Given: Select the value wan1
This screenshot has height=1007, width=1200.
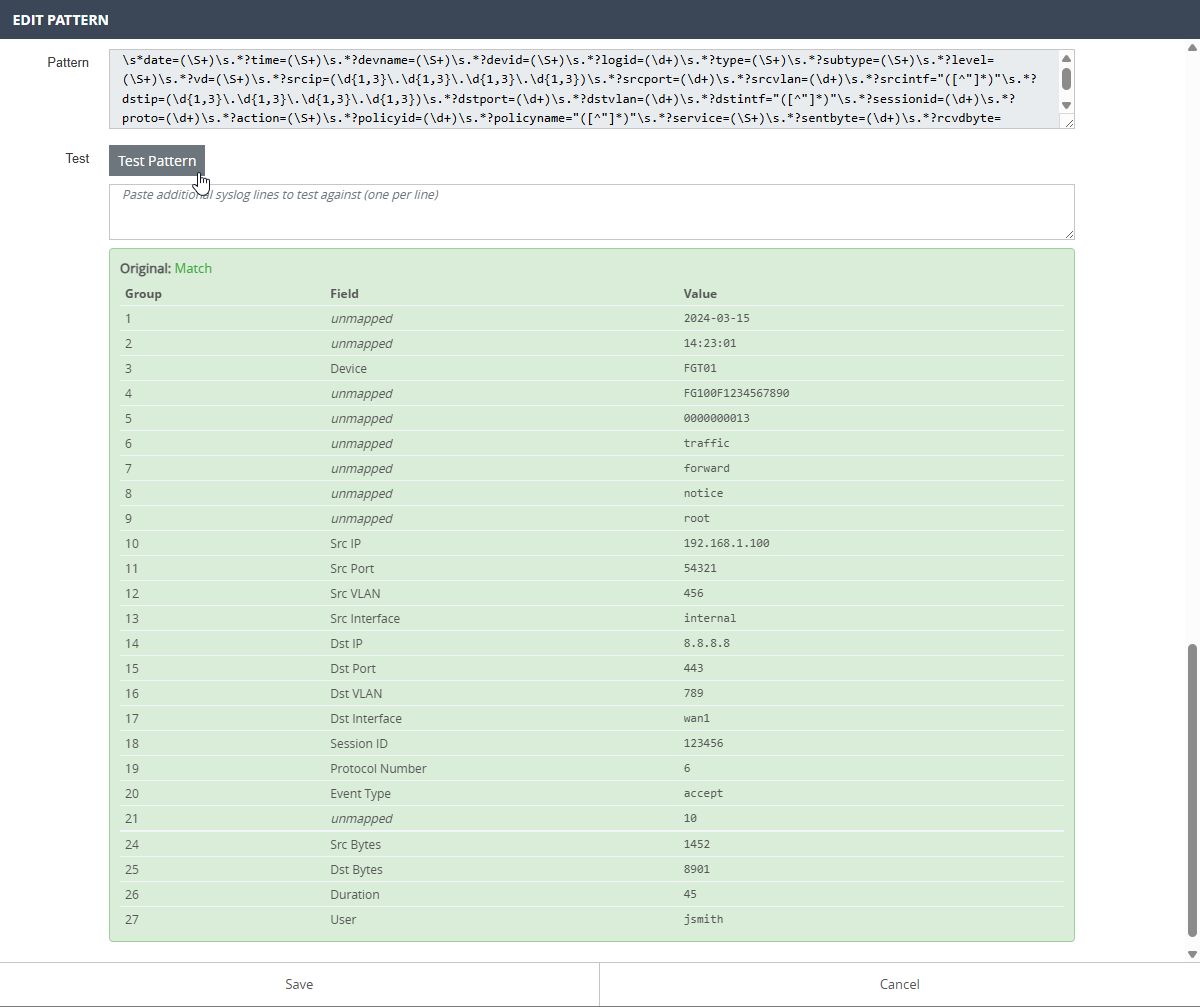Looking at the screenshot, I should coord(697,718).
